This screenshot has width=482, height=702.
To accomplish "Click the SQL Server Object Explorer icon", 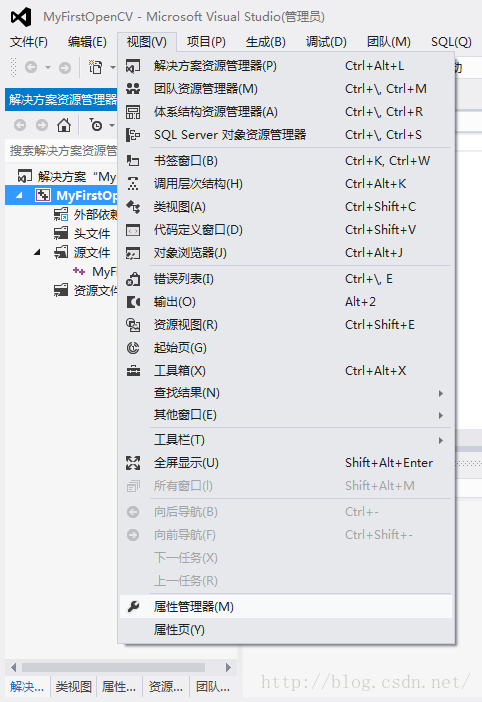I will coord(133,135).
